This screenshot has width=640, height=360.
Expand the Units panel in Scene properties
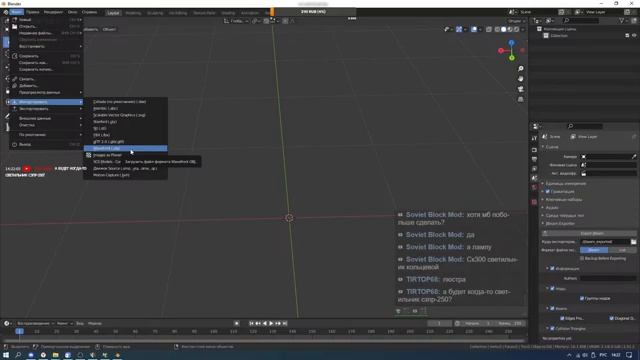pyautogui.click(x=565, y=184)
